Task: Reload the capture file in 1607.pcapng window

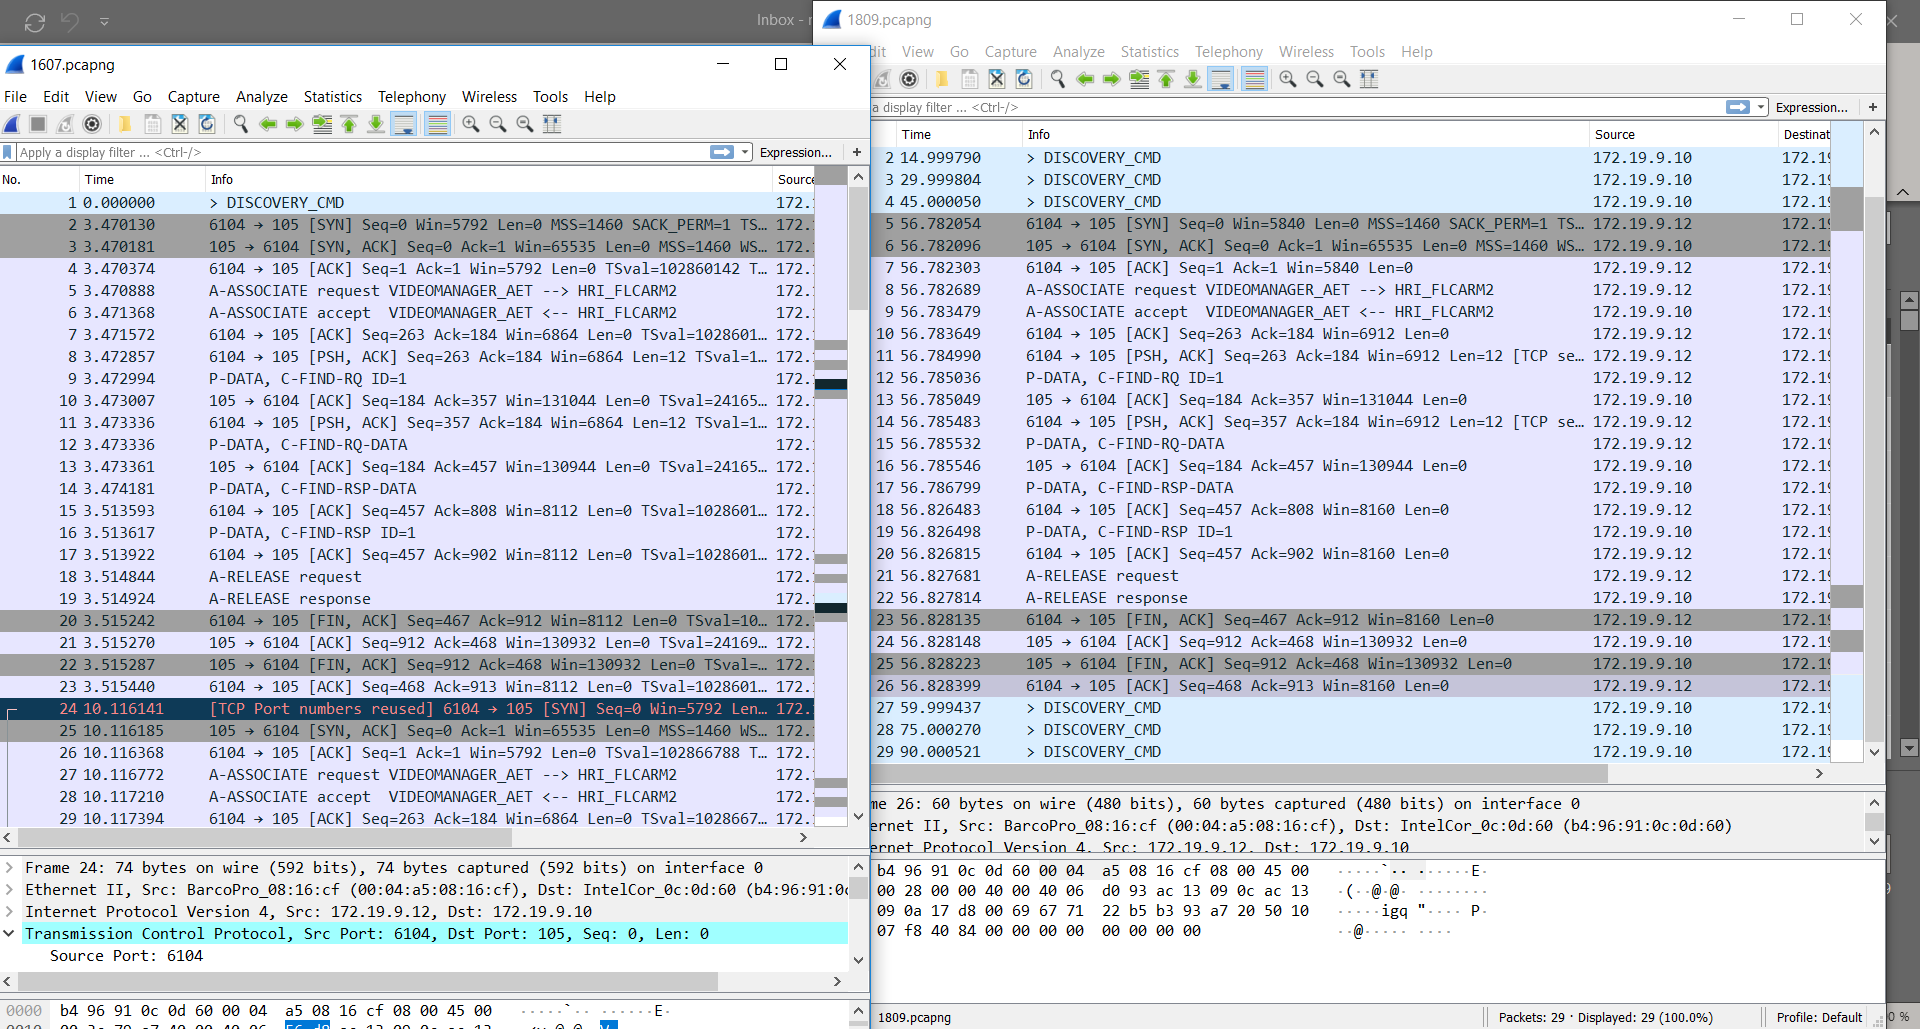Action: [206, 124]
